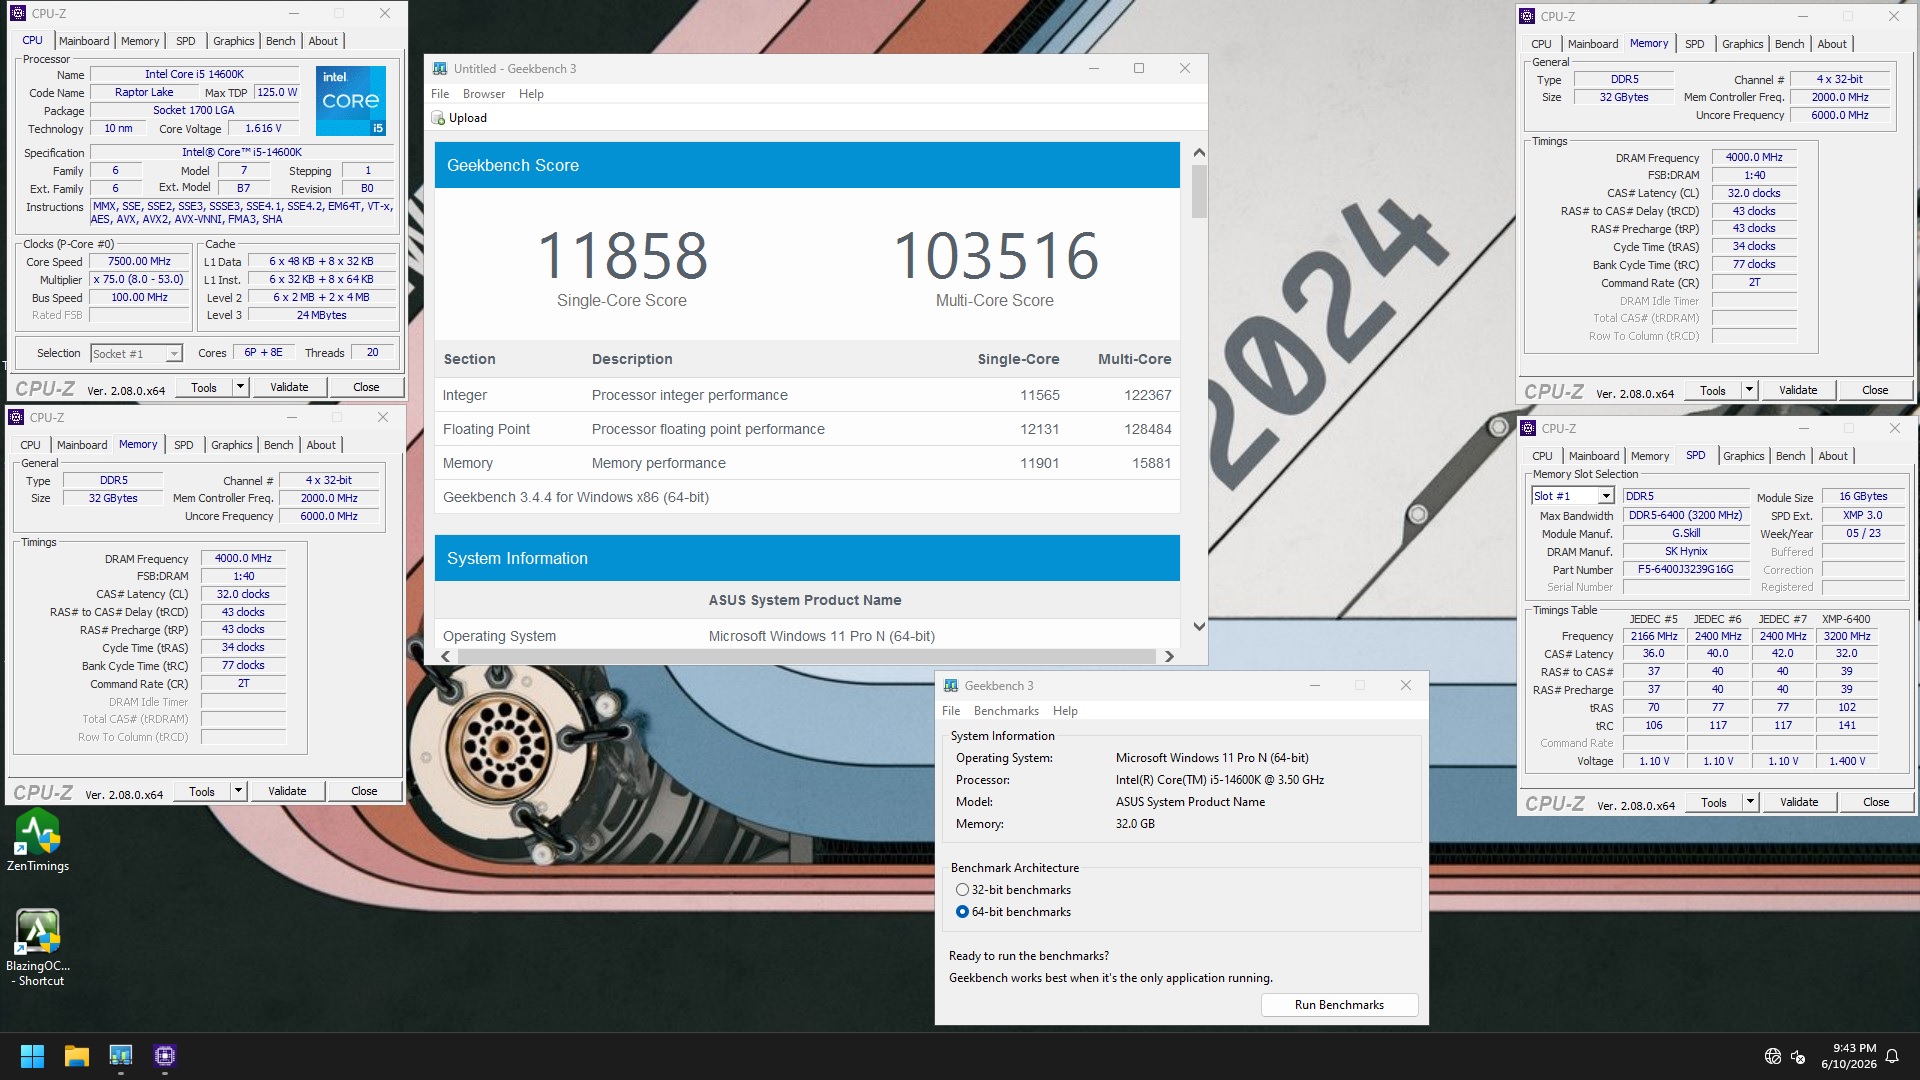Open ZenTimings desktop shortcut

[x=38, y=841]
